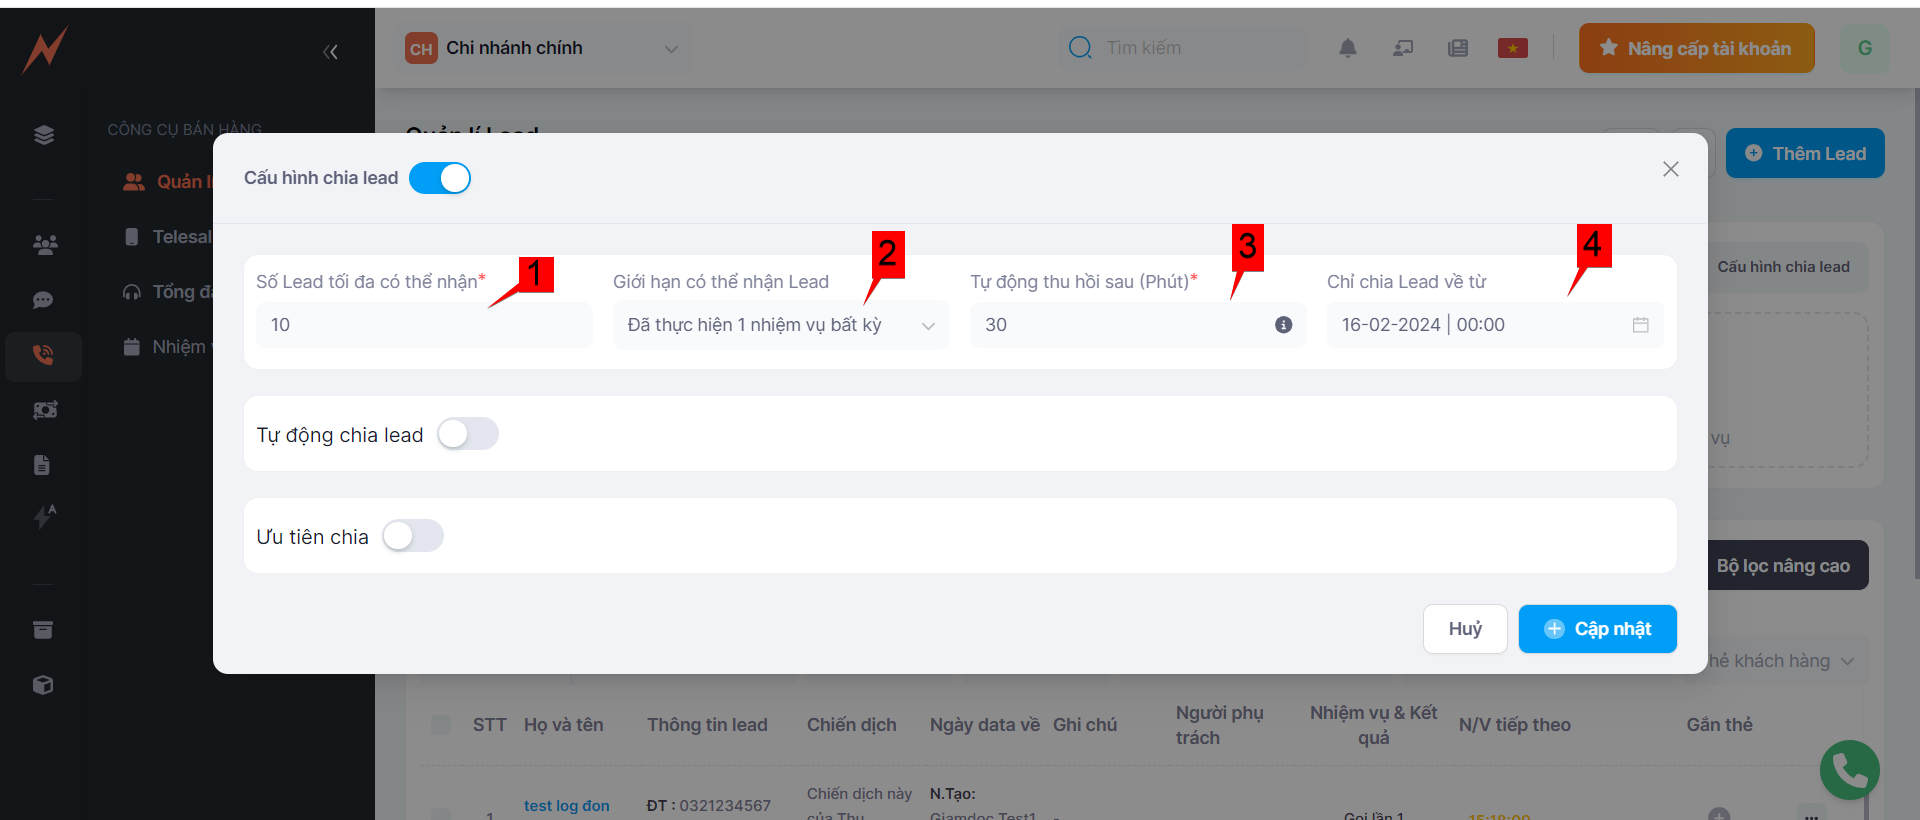This screenshot has width=1920, height=820.
Task: Click the notification bell icon
Action: coord(1347,48)
